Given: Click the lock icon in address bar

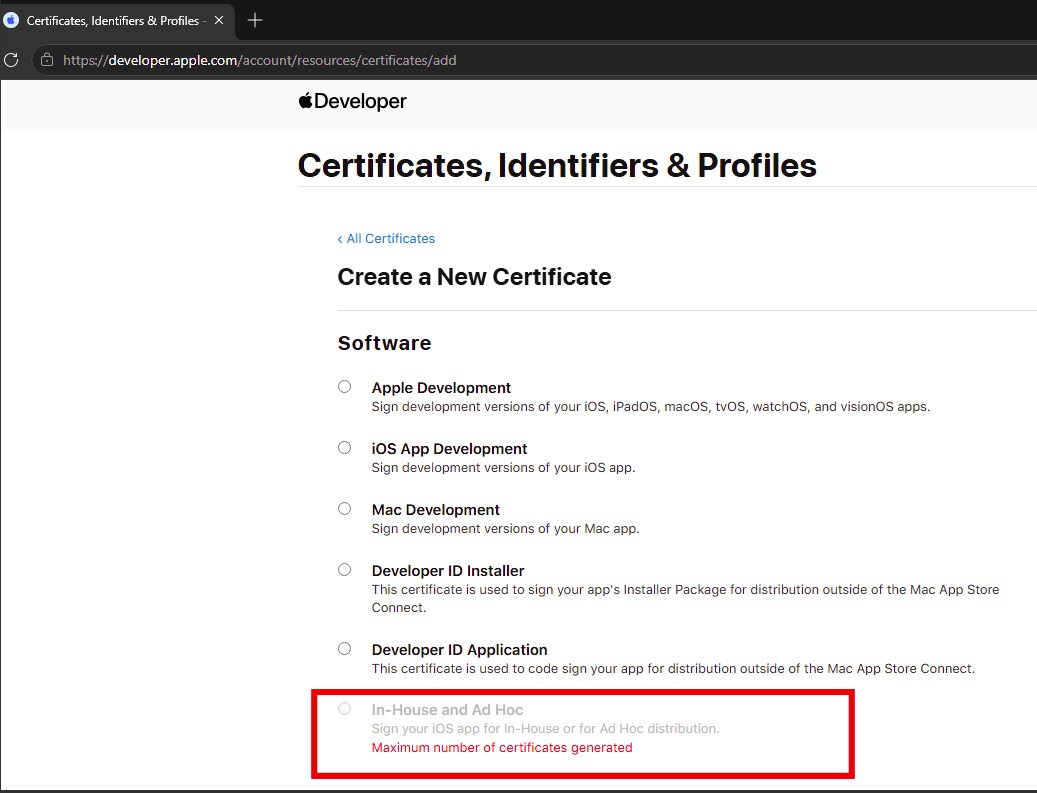Looking at the screenshot, I should (47, 60).
